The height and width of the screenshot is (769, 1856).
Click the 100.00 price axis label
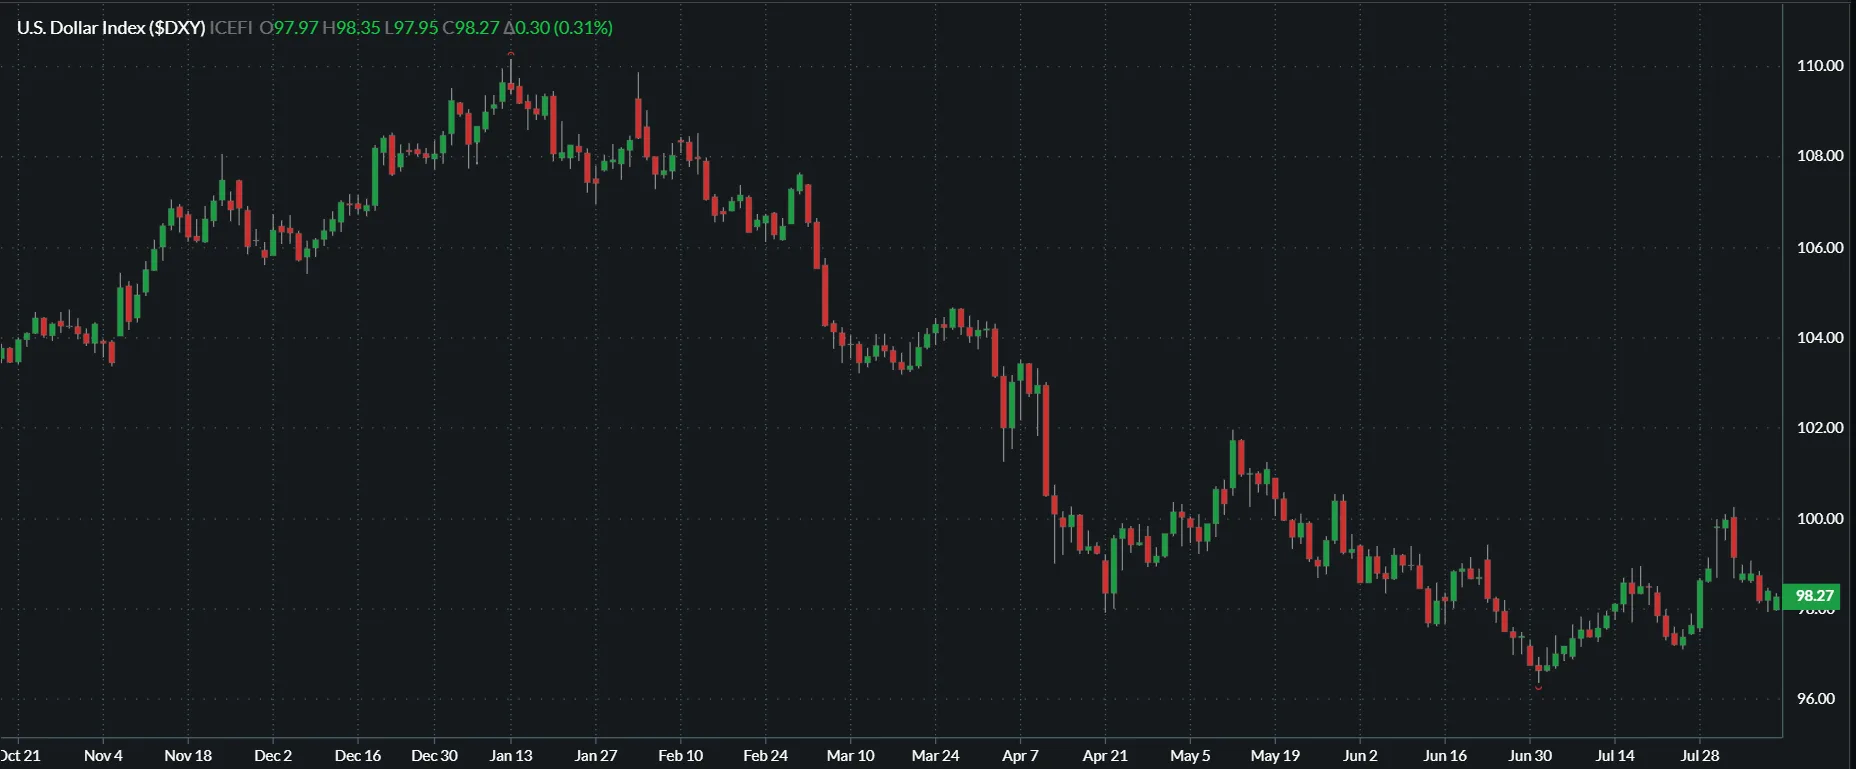pos(1819,519)
